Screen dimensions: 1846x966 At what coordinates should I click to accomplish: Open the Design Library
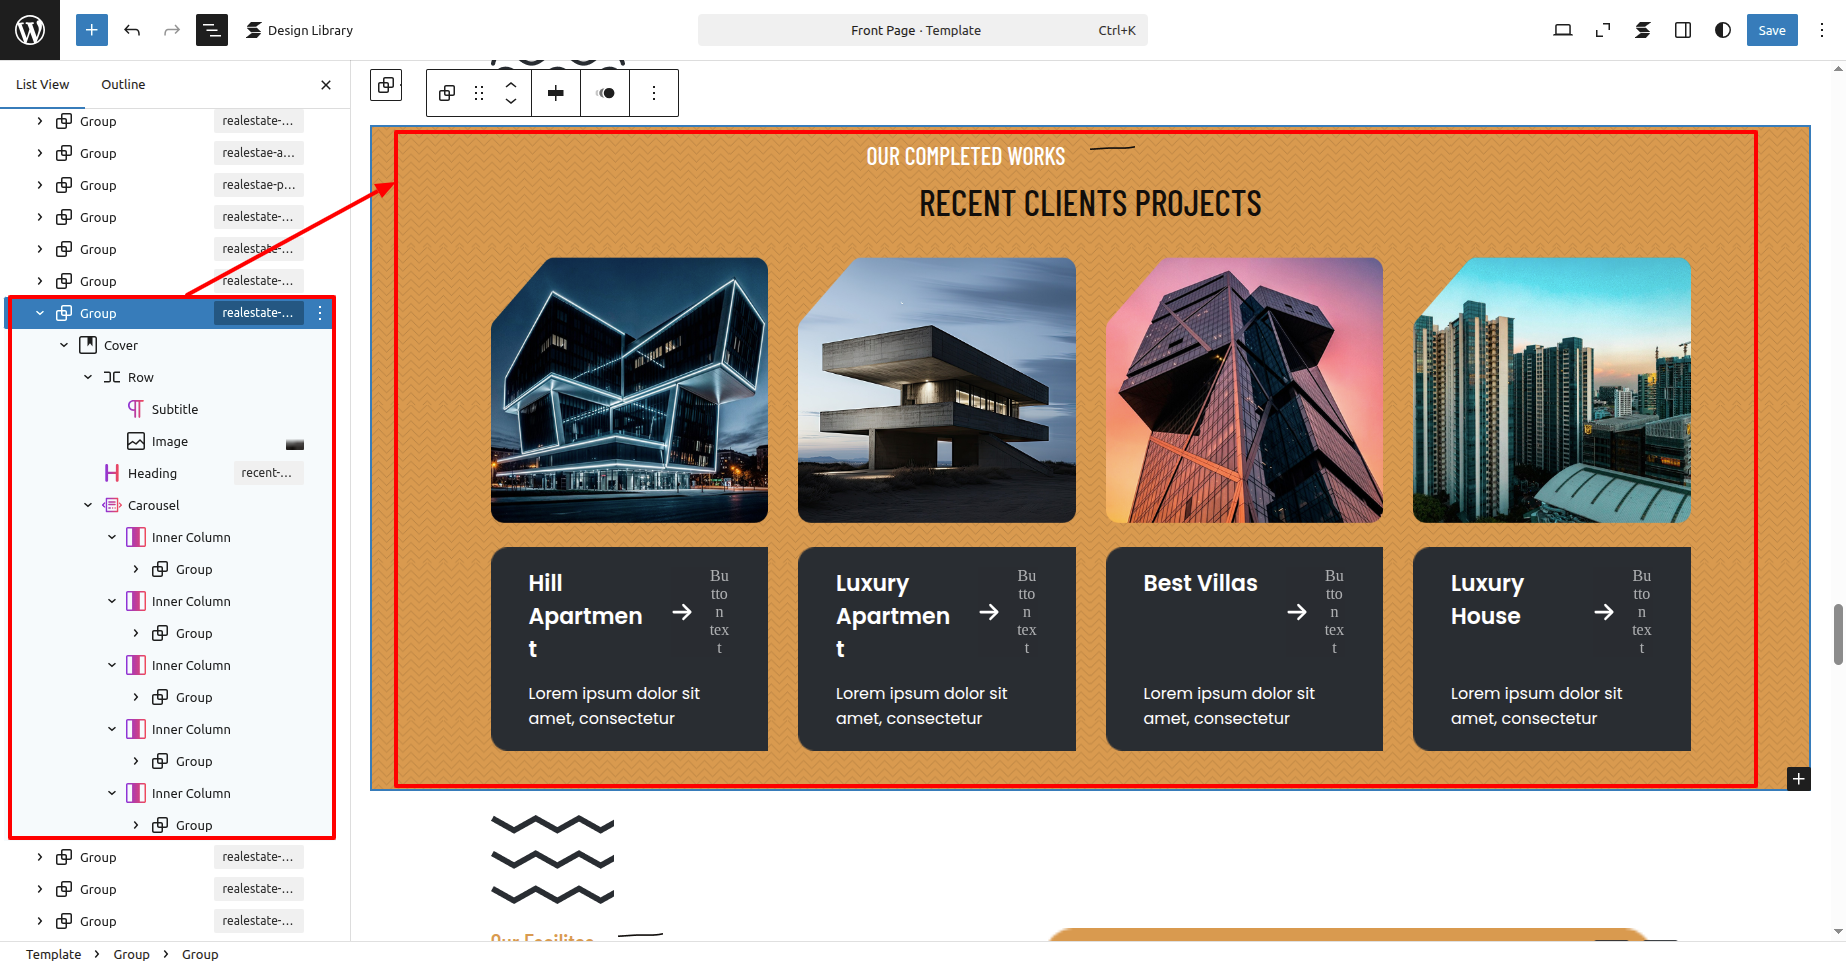pos(300,30)
